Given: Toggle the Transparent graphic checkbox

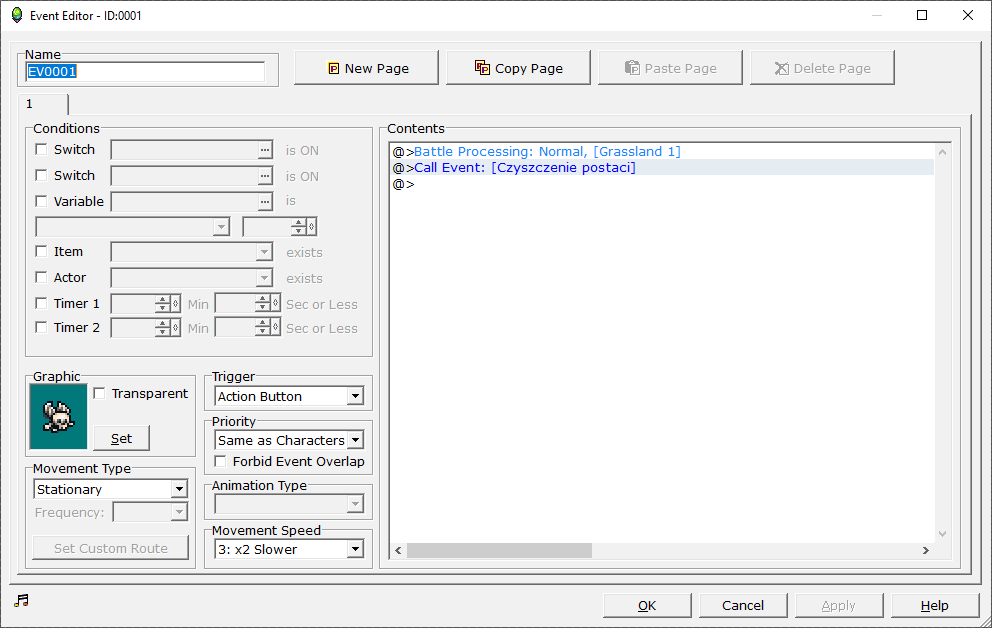Looking at the screenshot, I should pos(99,394).
